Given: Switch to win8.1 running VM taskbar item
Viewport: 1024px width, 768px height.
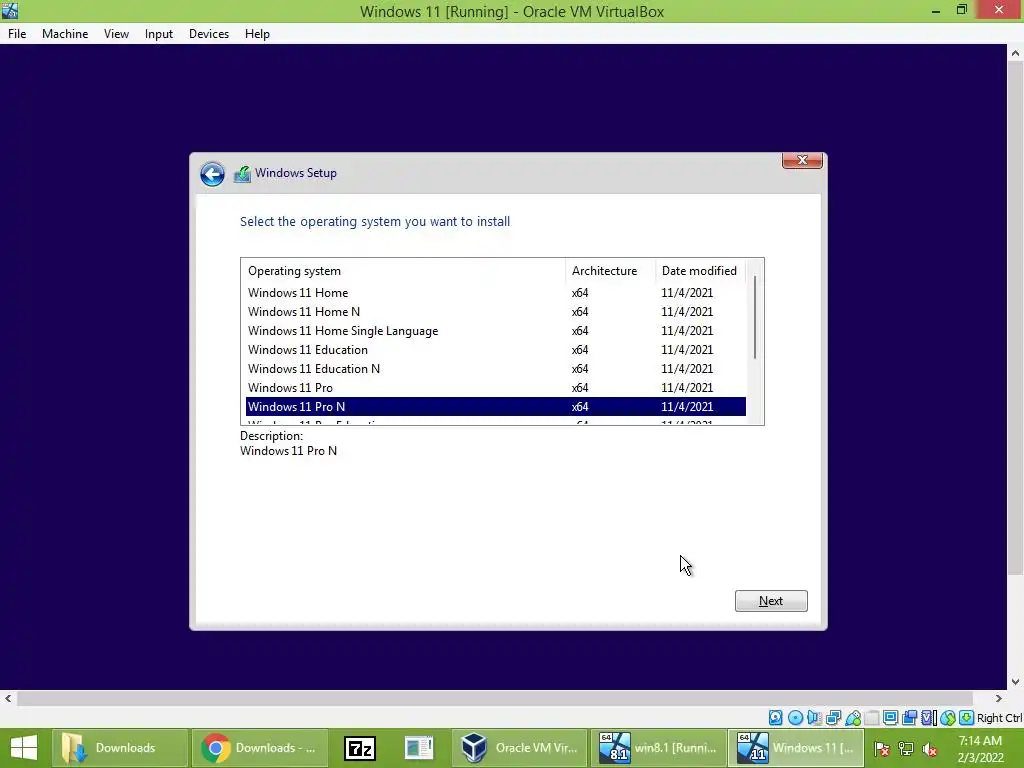Looking at the screenshot, I should [658, 748].
